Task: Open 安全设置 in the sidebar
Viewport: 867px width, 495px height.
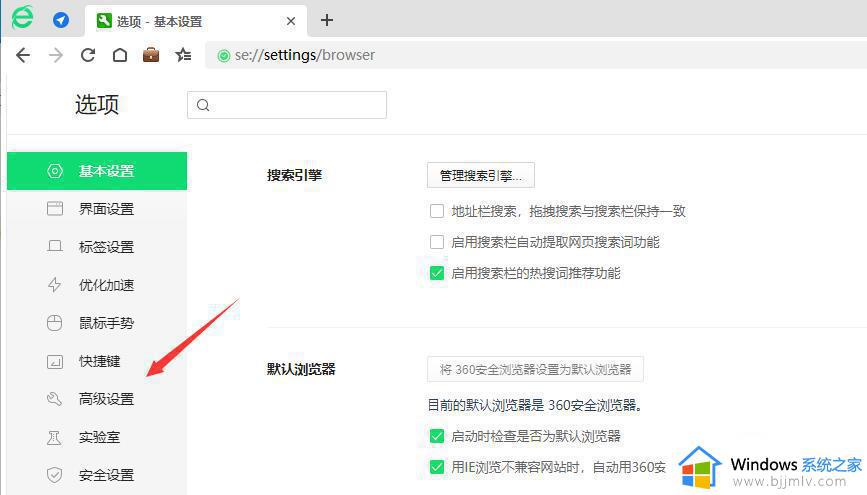Action: (97, 475)
